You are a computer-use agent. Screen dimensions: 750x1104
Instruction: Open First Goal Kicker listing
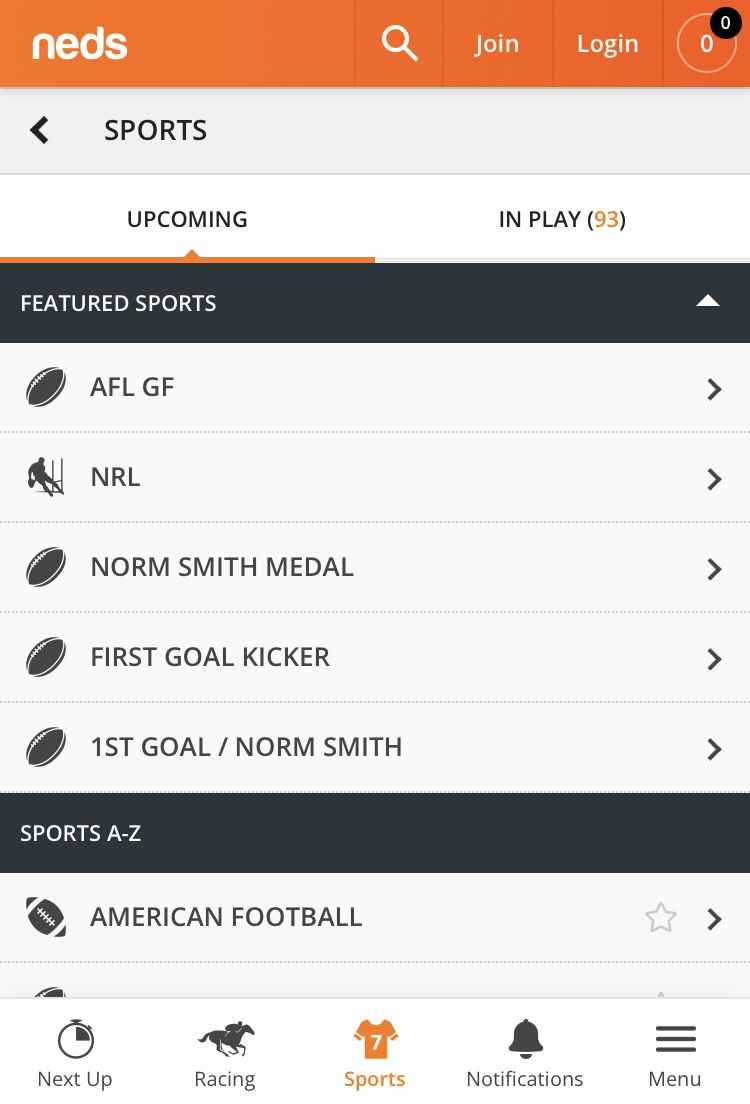click(375, 658)
